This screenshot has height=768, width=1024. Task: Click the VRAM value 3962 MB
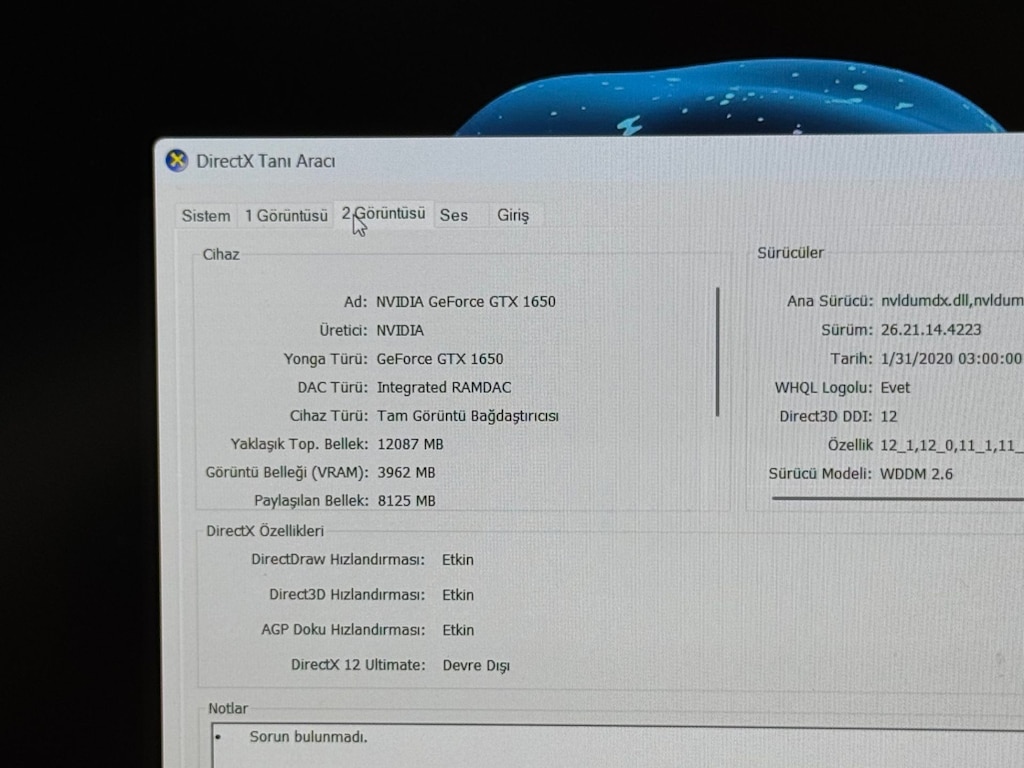click(406, 472)
